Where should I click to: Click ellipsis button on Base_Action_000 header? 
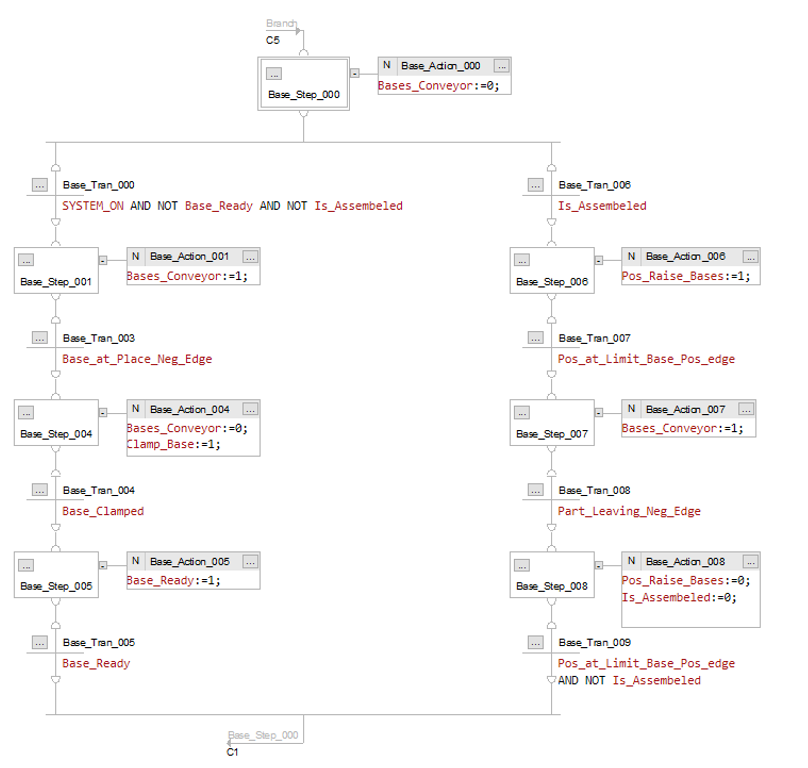tap(501, 65)
